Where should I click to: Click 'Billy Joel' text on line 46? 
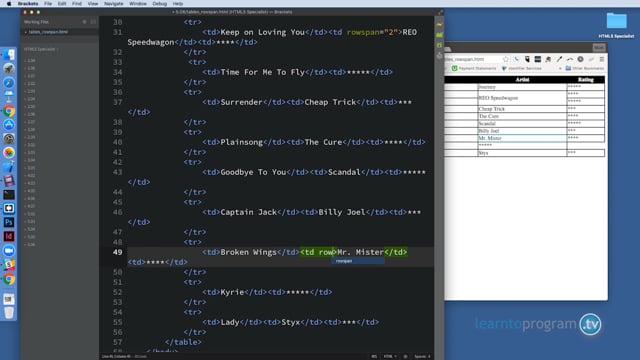click(341, 212)
